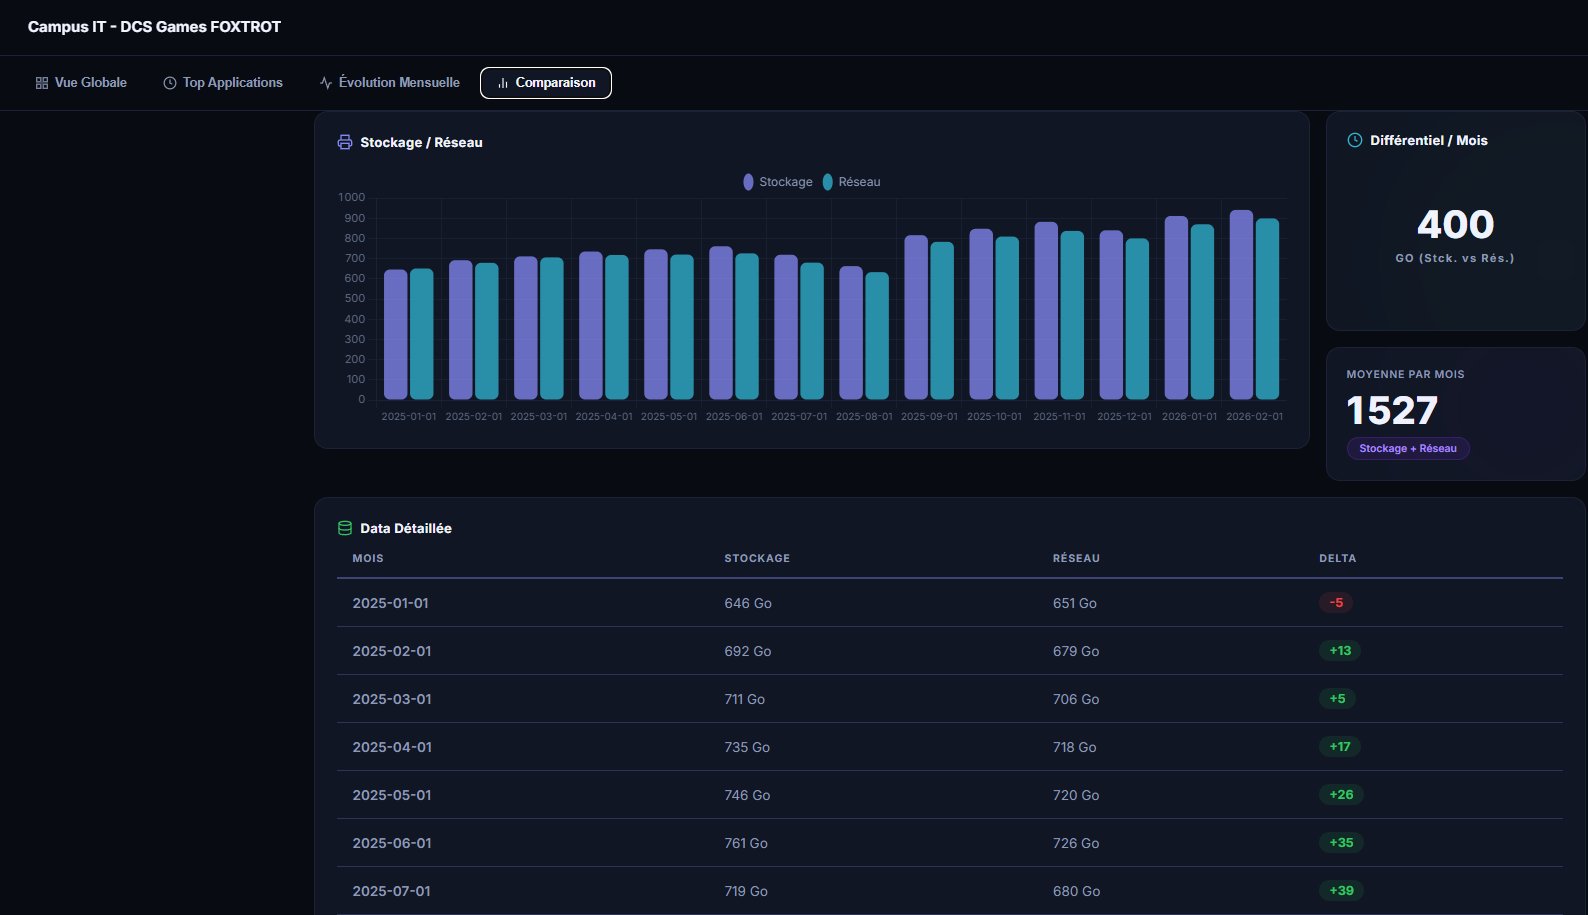
Task: Click the purple Stockage bar for 2026-02-01
Action: point(1241,305)
